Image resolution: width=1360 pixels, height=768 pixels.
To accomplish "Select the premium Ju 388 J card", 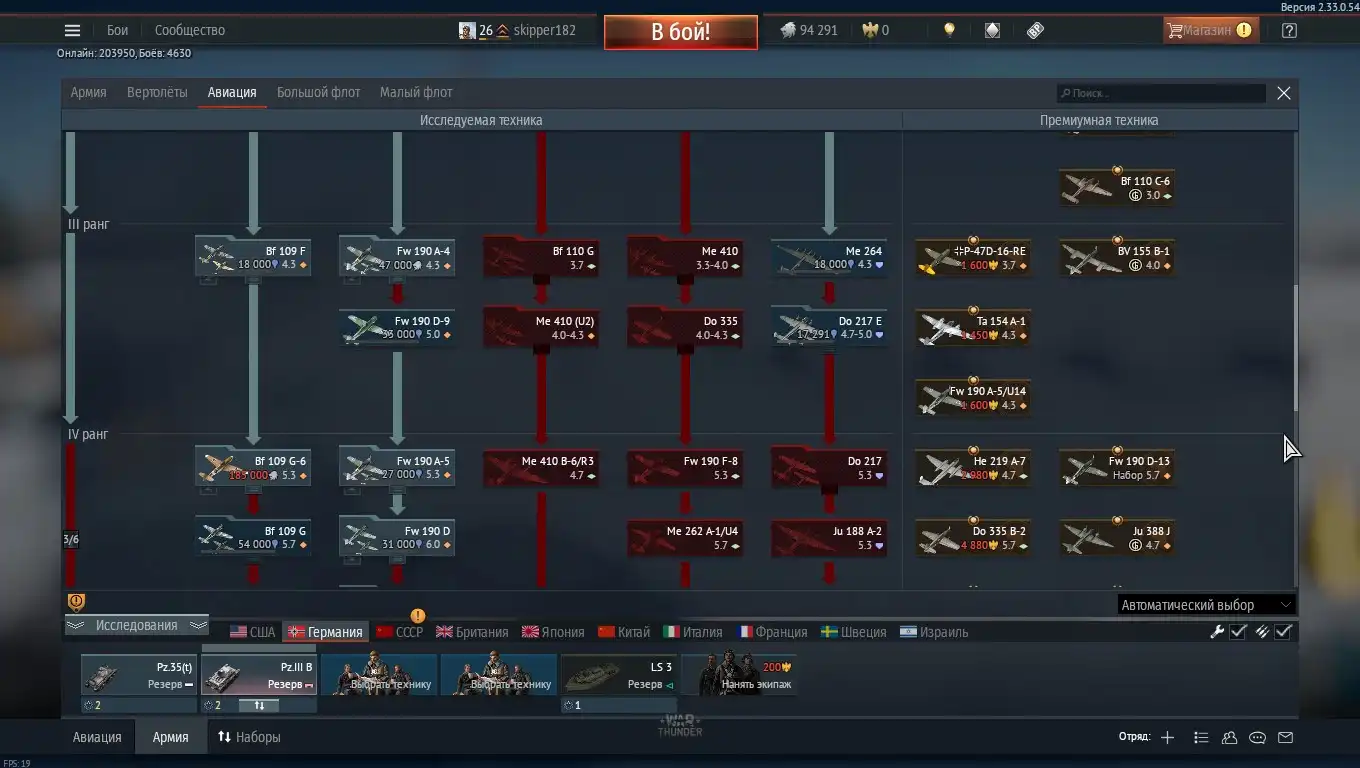I will [1117, 537].
